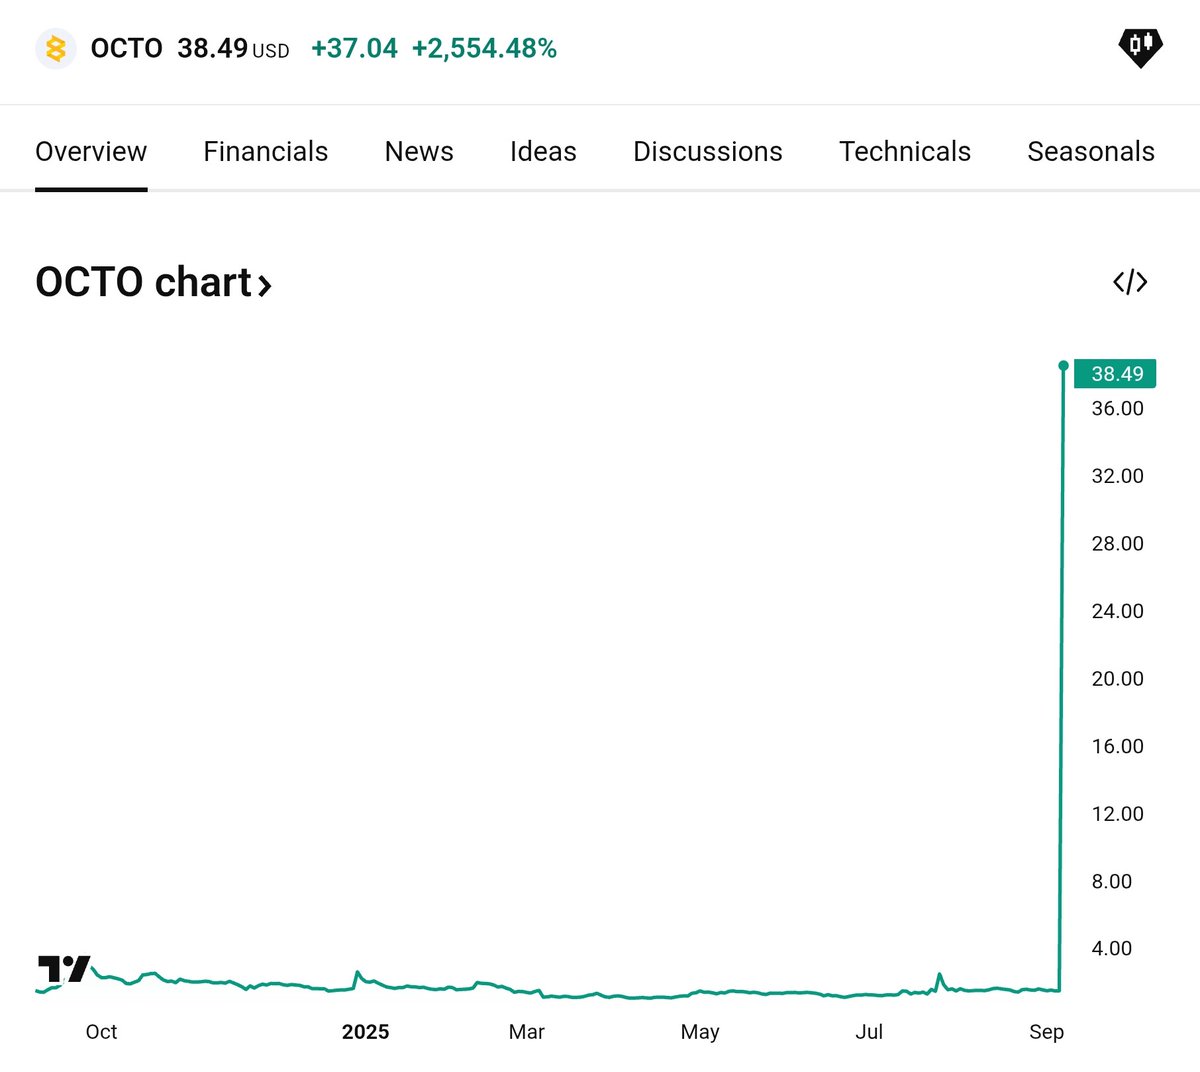Click the 20.00 price axis label

[1117, 678]
